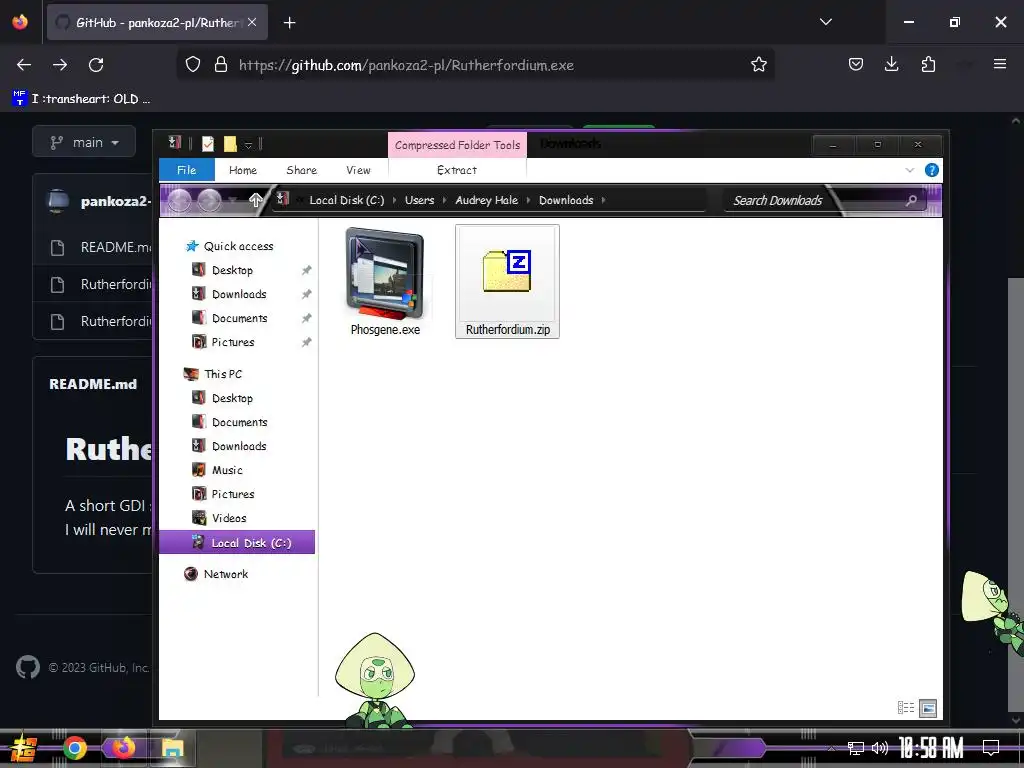Open Firefox downloads panel
1024x768 pixels.
pyautogui.click(x=891, y=64)
